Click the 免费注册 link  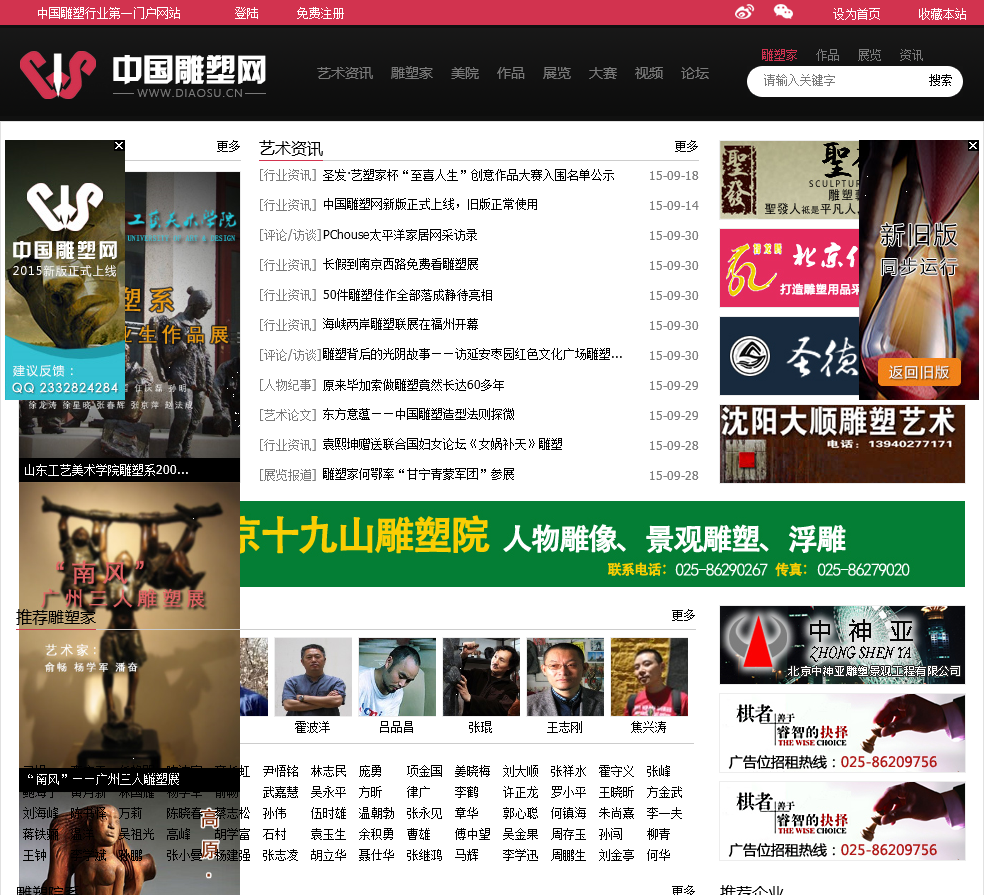(x=320, y=13)
